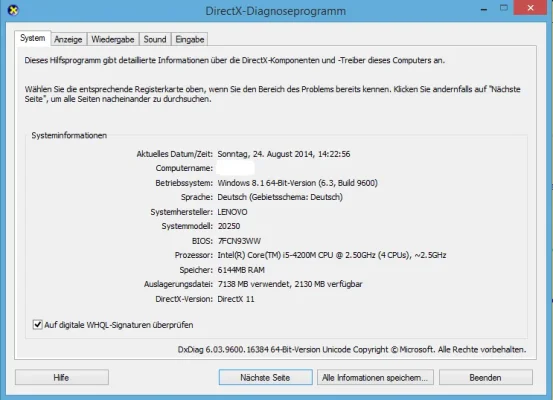553x400 pixels.
Task: Open Hilfe button
Action: point(62,377)
